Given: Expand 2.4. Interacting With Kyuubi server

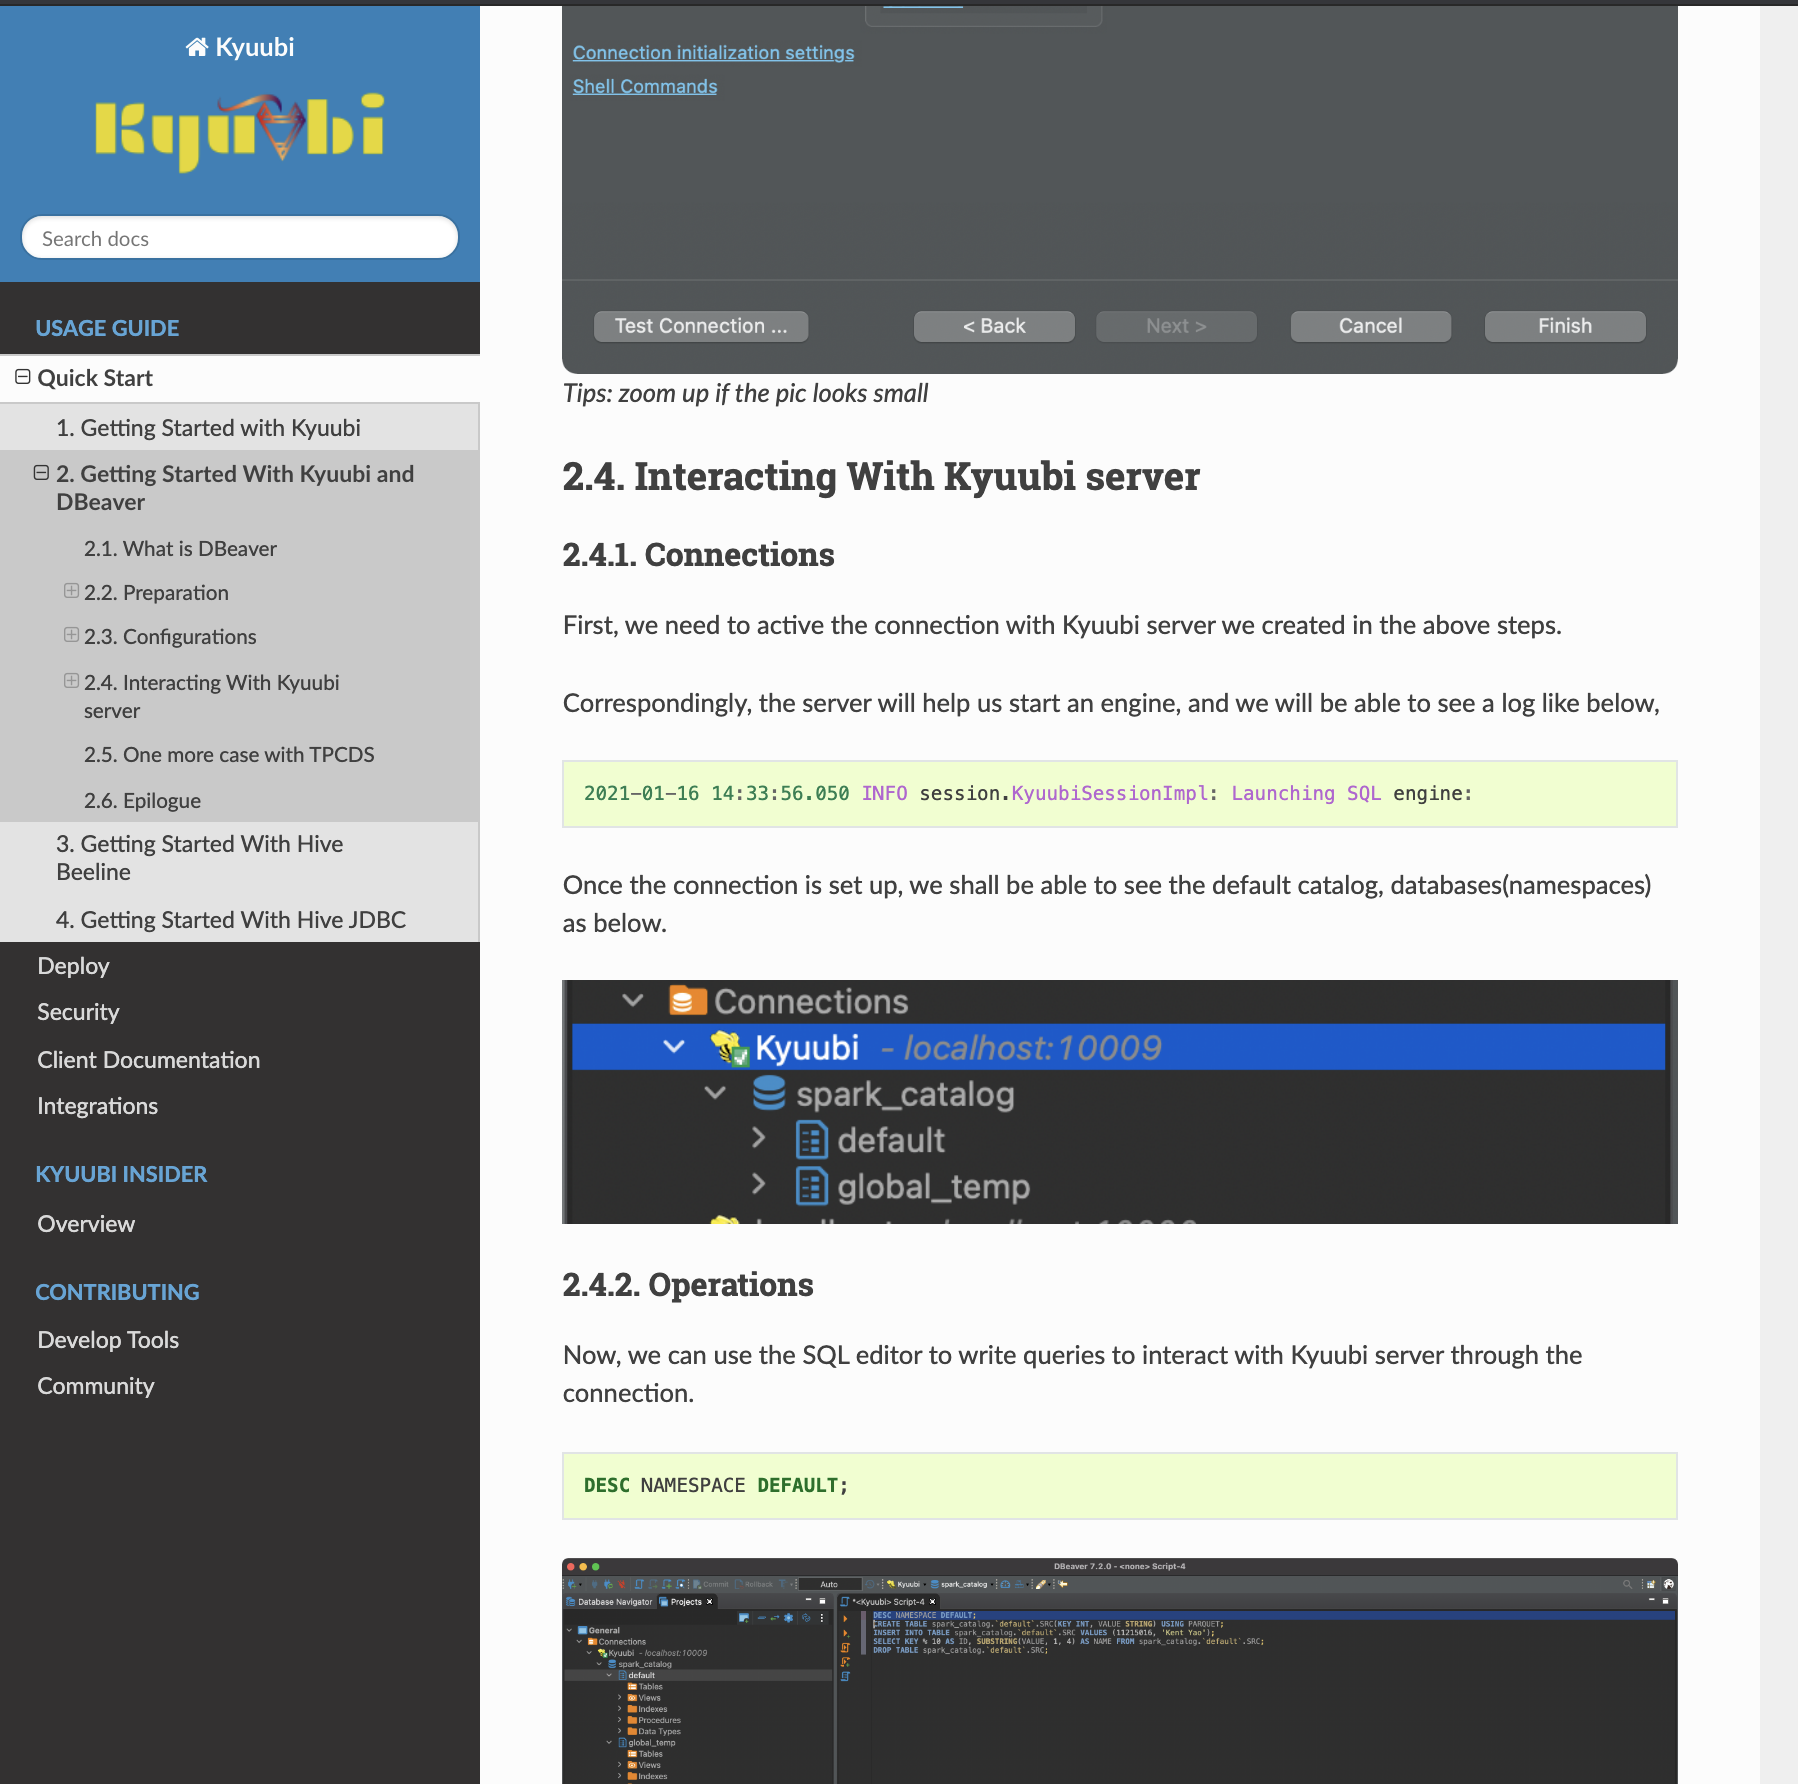Looking at the screenshot, I should click(x=71, y=681).
